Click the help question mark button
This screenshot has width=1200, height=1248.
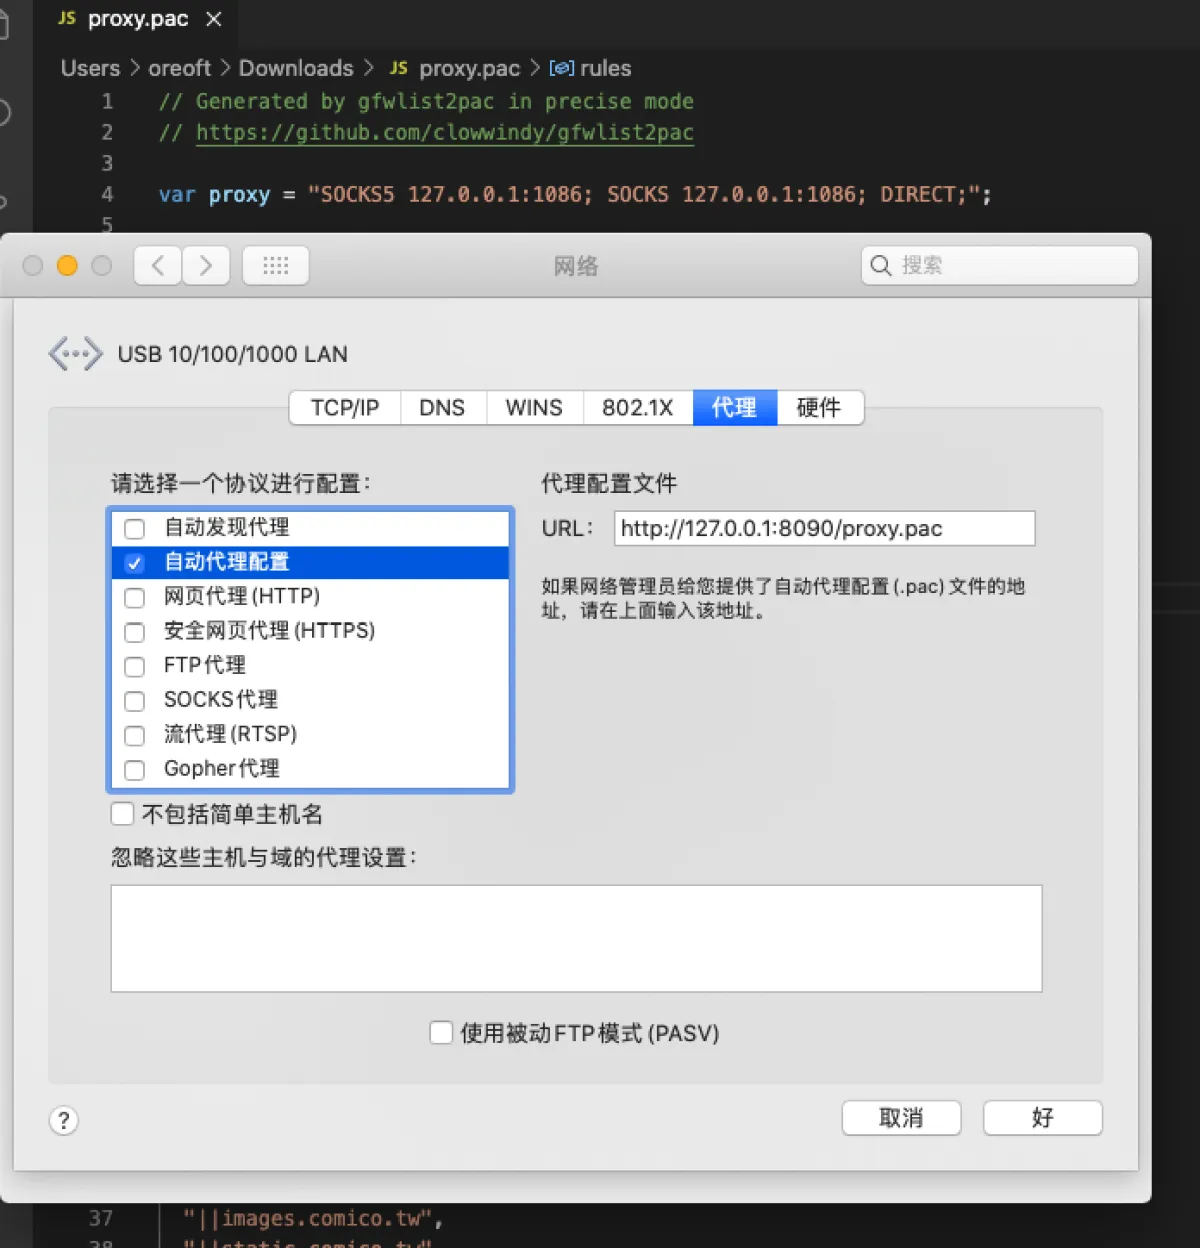click(63, 1120)
